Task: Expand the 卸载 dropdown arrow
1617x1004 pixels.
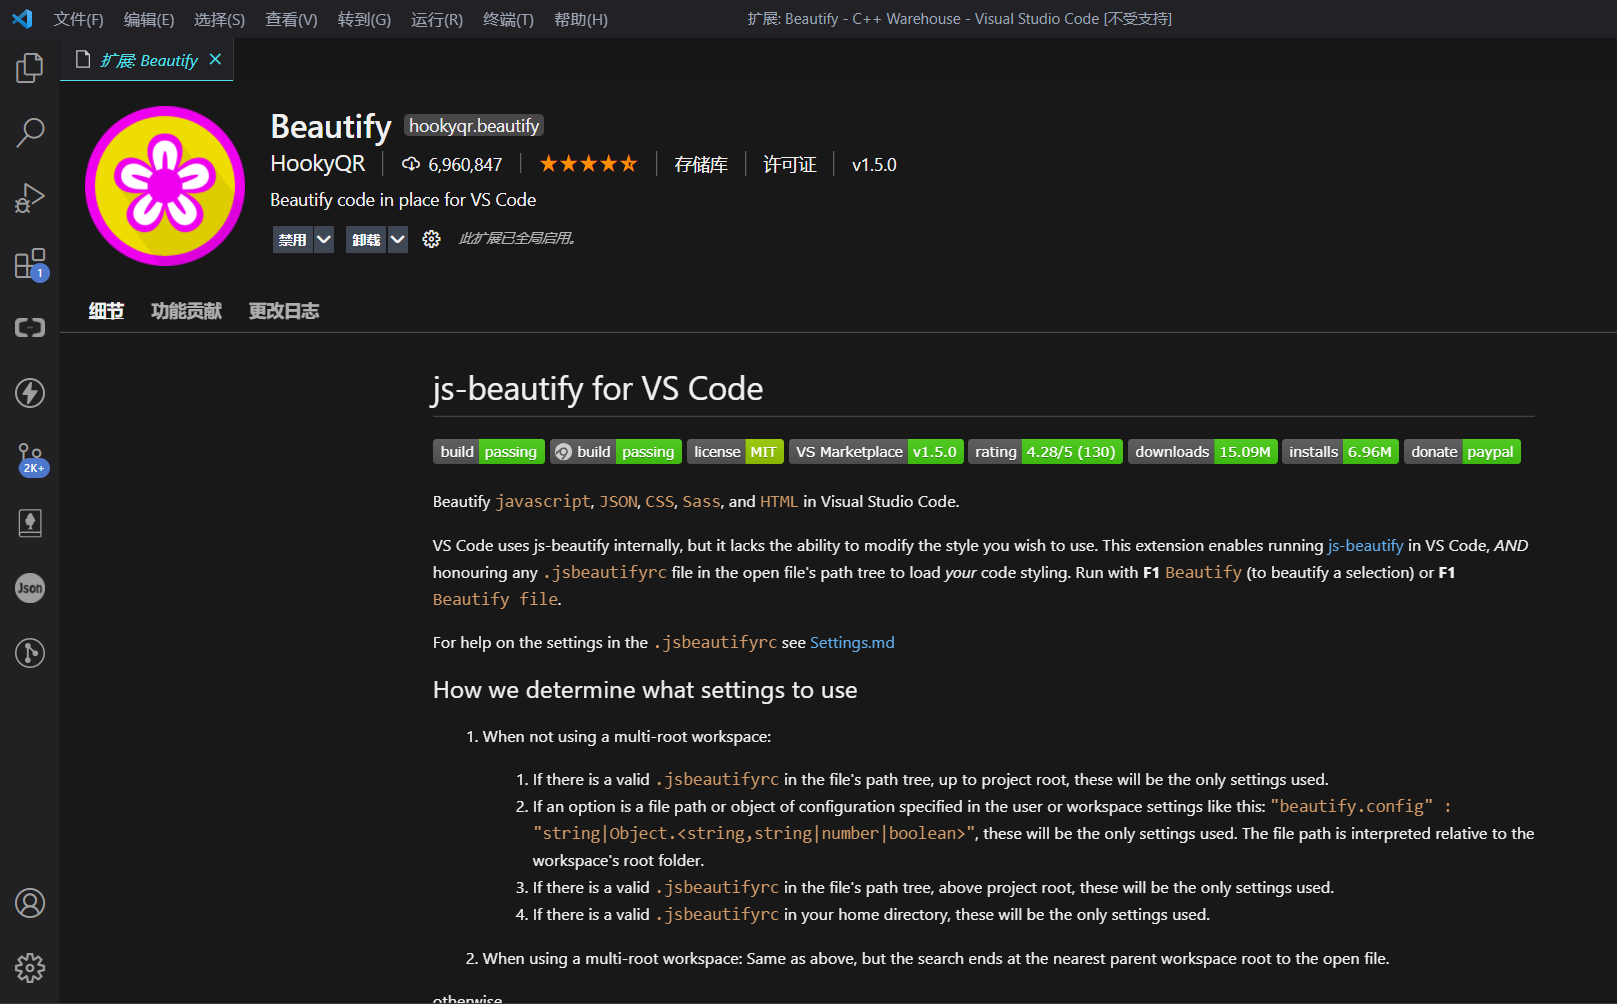Action: point(397,240)
